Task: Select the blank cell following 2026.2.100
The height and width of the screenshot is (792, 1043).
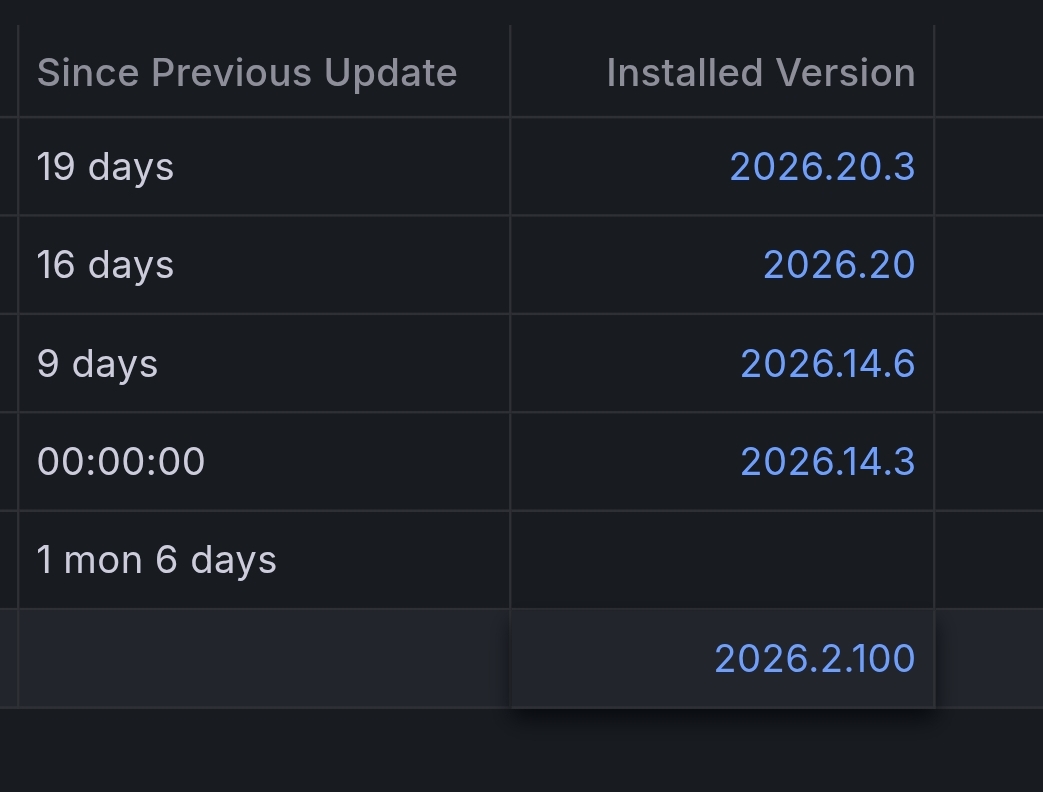Action: pyautogui.click(x=989, y=658)
